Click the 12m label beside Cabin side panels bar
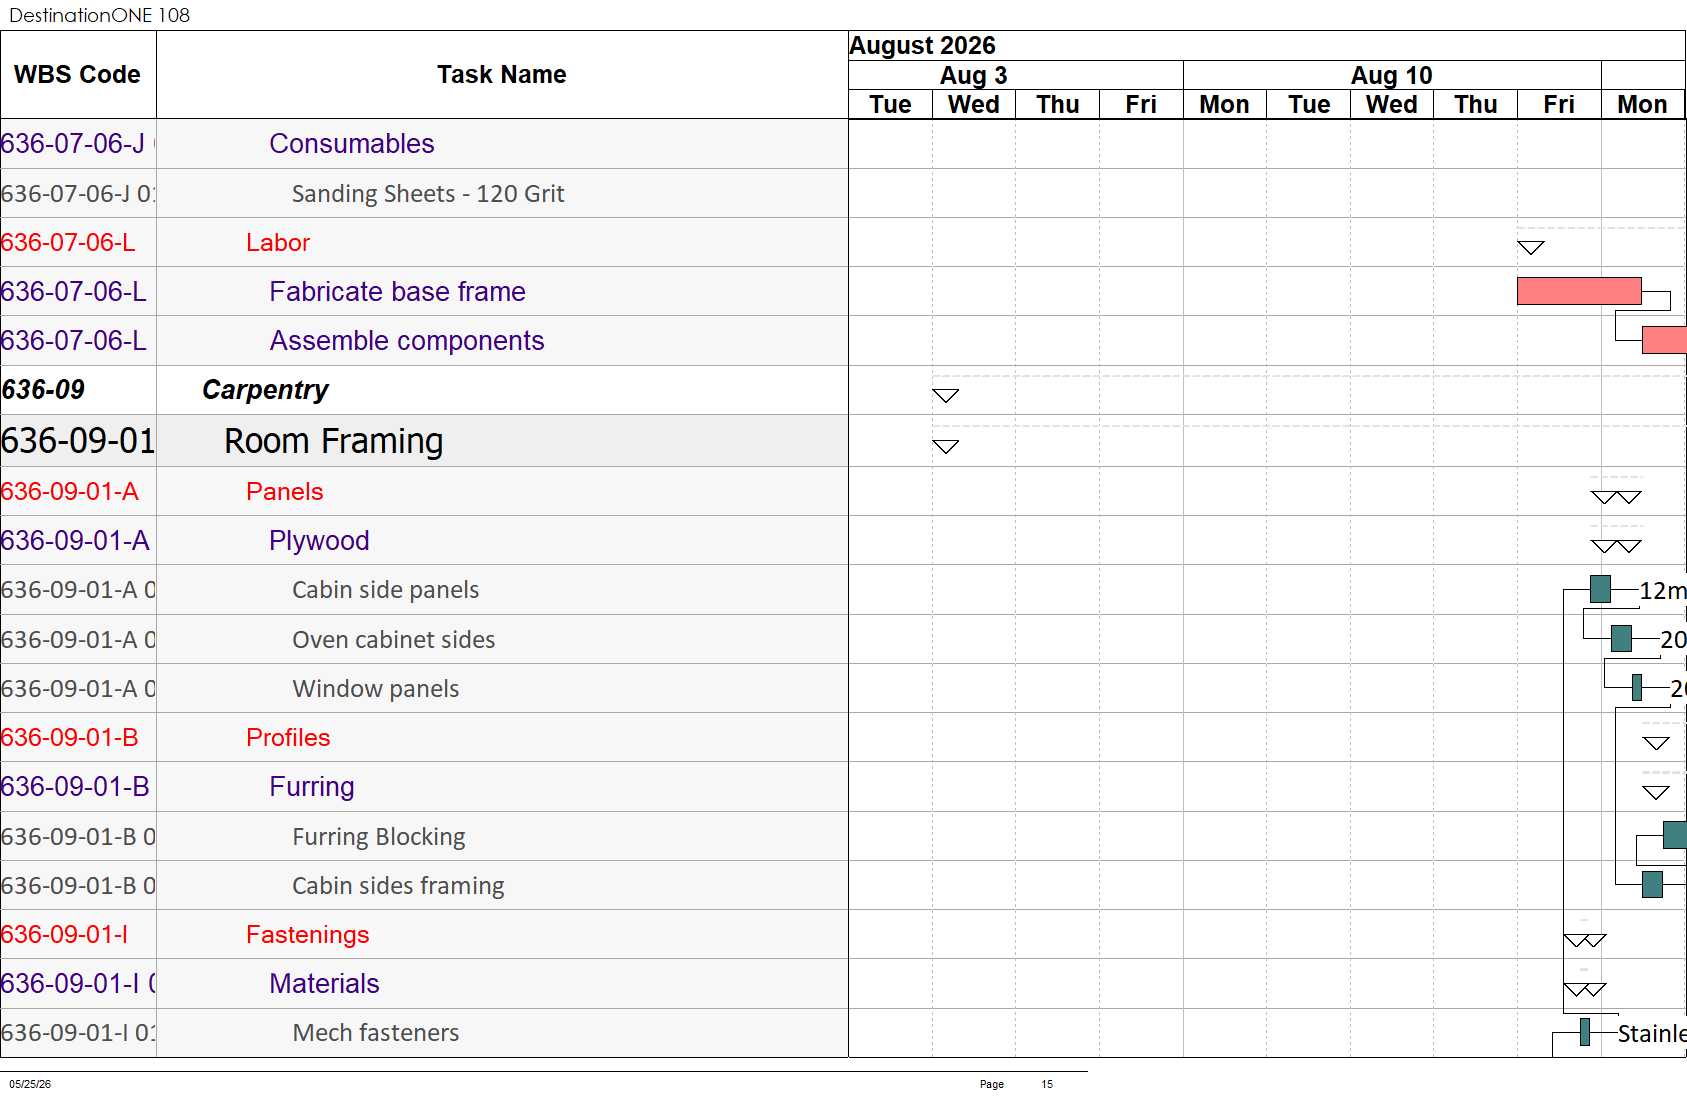 1663,591
